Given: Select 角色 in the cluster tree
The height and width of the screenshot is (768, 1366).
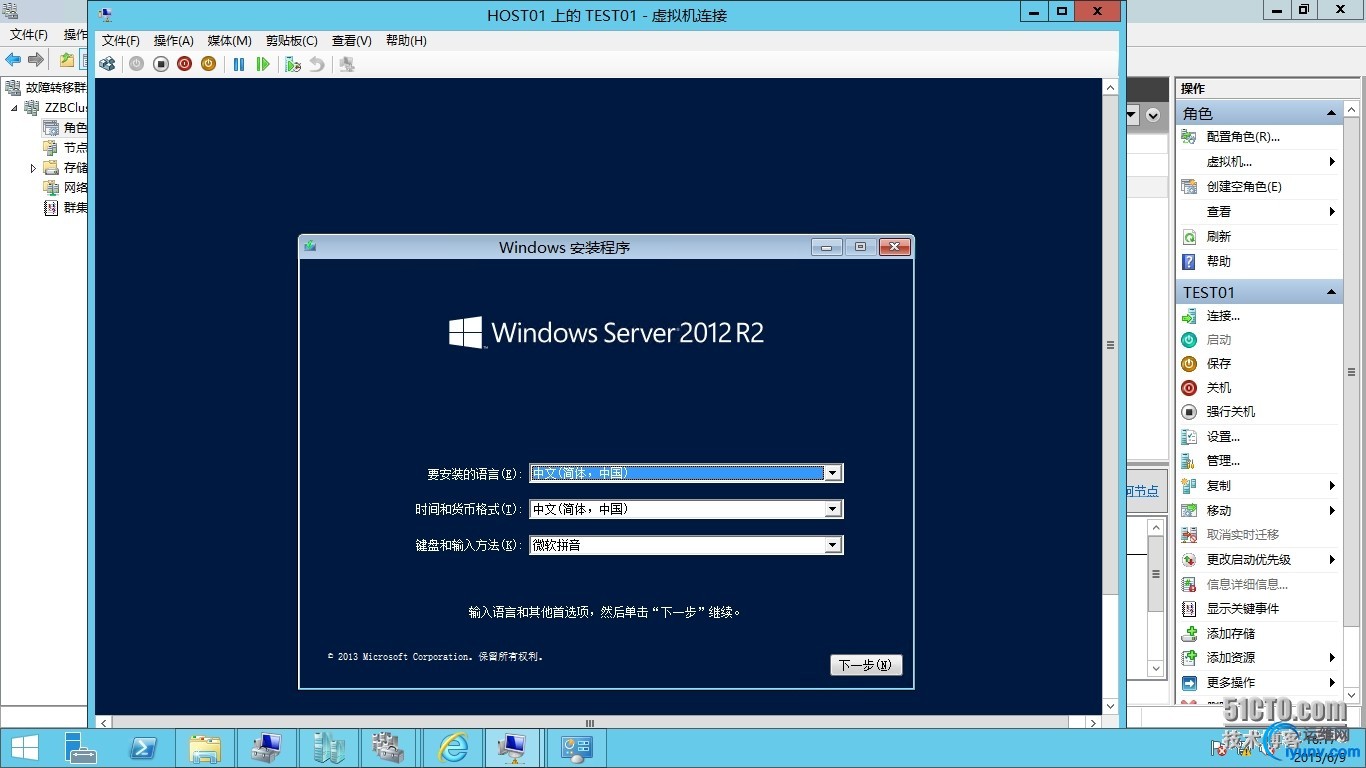Looking at the screenshot, I should (66, 128).
